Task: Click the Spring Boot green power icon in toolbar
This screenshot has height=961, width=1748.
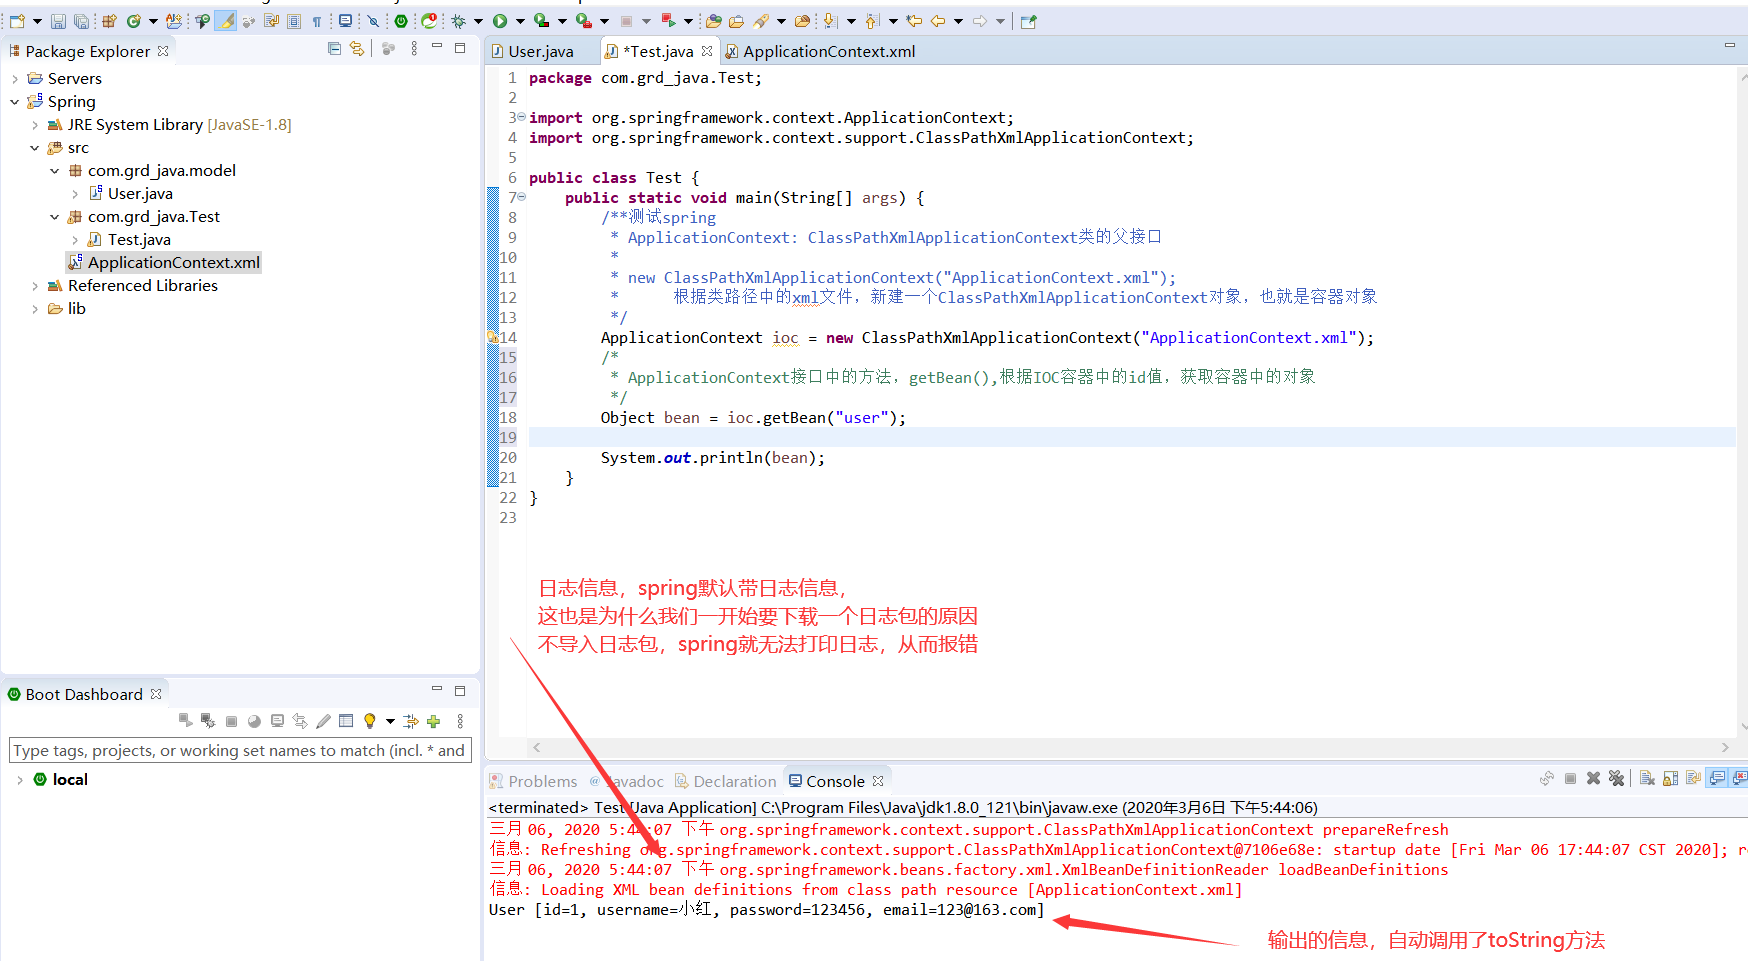Action: tap(400, 21)
